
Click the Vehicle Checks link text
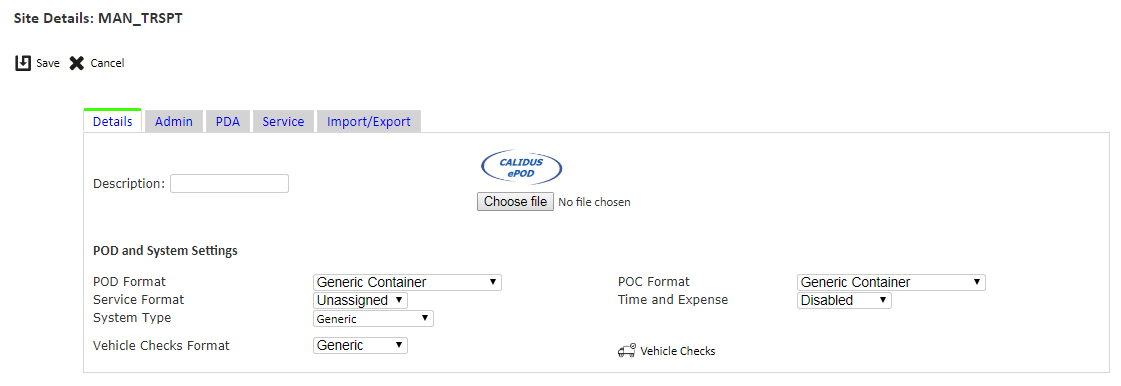pos(678,351)
